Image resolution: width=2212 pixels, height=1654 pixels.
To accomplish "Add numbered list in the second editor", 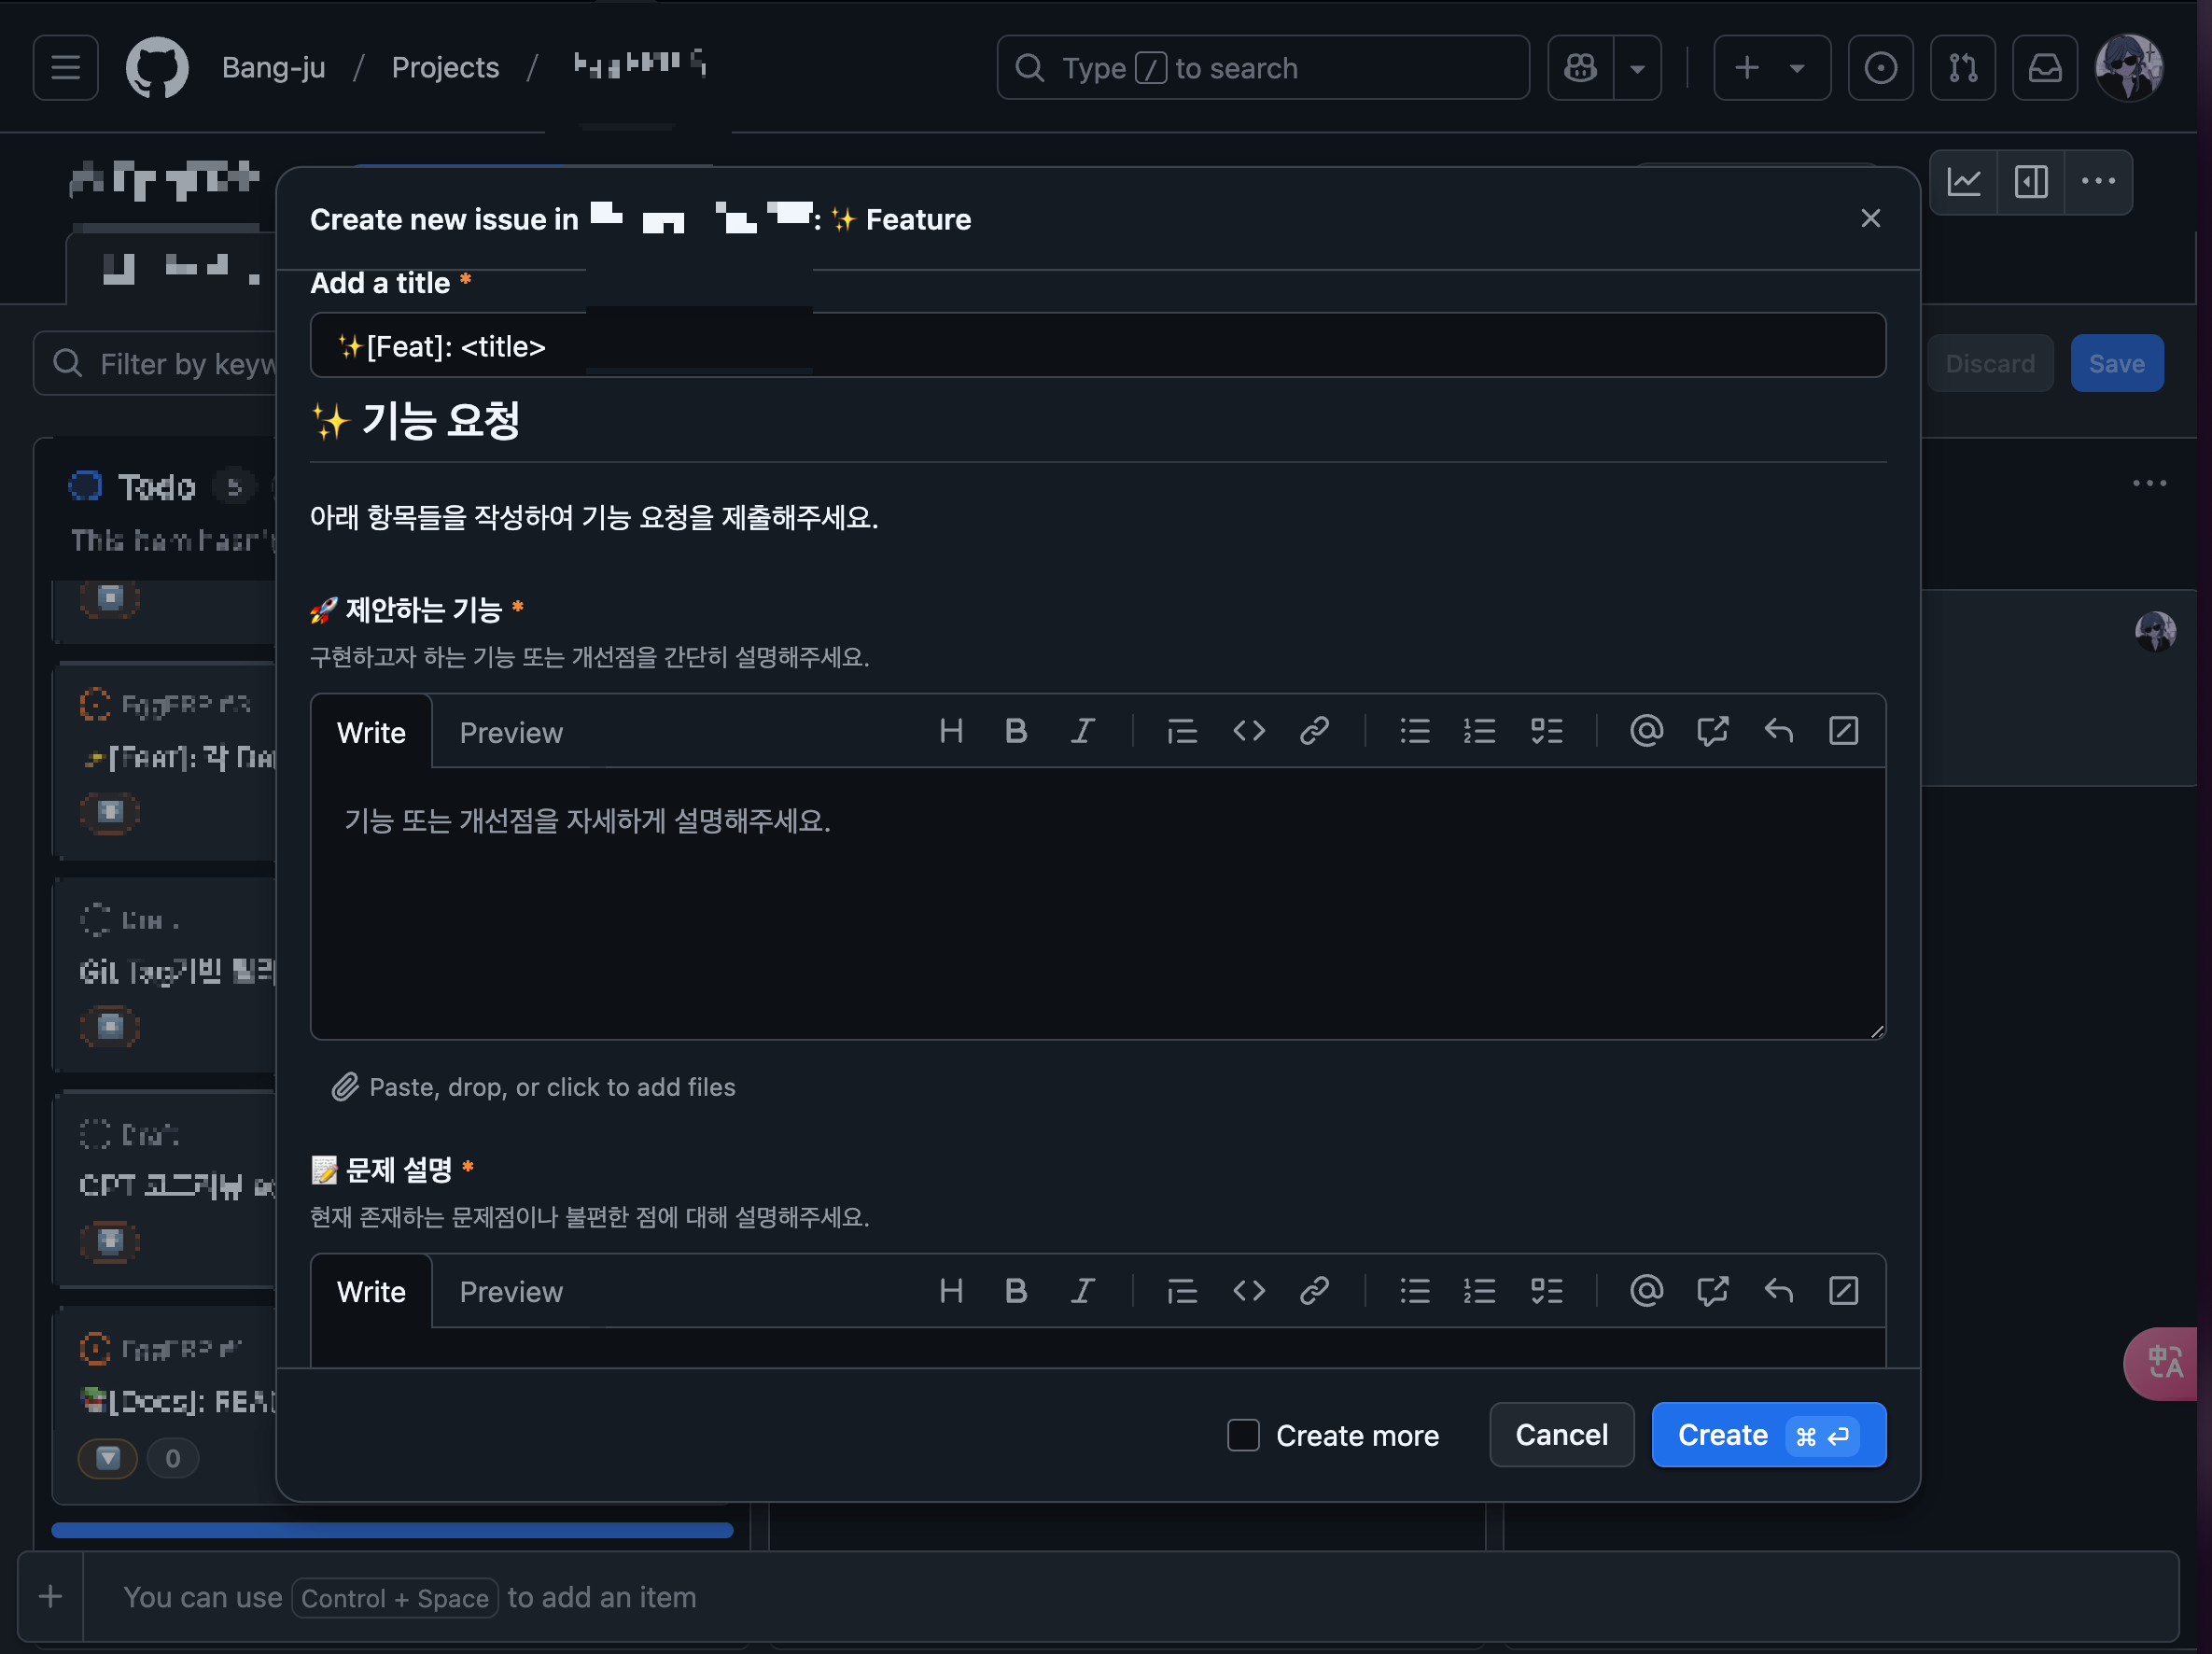I will click(1479, 1291).
